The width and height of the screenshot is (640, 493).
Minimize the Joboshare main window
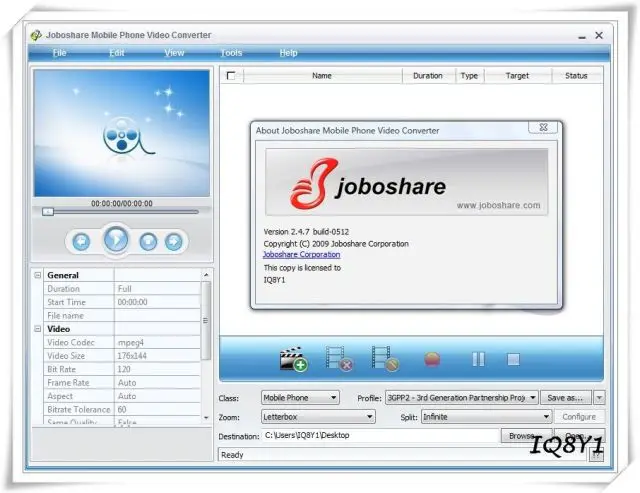pyautogui.click(x=582, y=36)
